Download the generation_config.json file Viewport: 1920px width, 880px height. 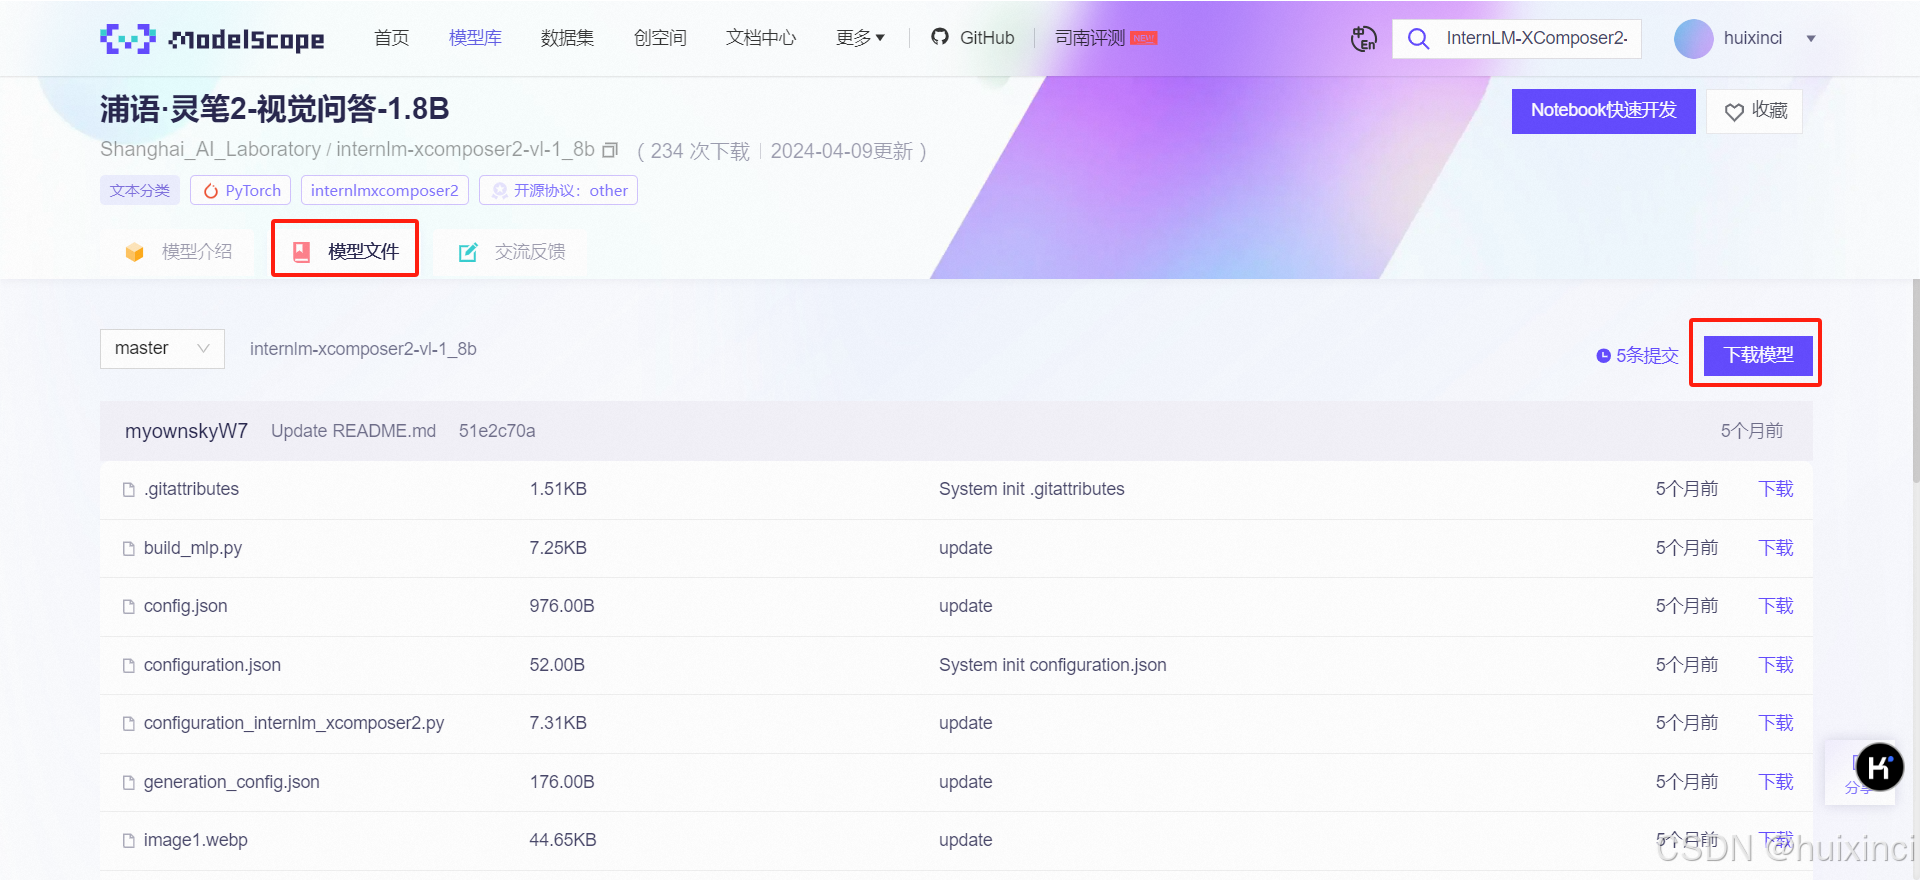(x=1776, y=782)
